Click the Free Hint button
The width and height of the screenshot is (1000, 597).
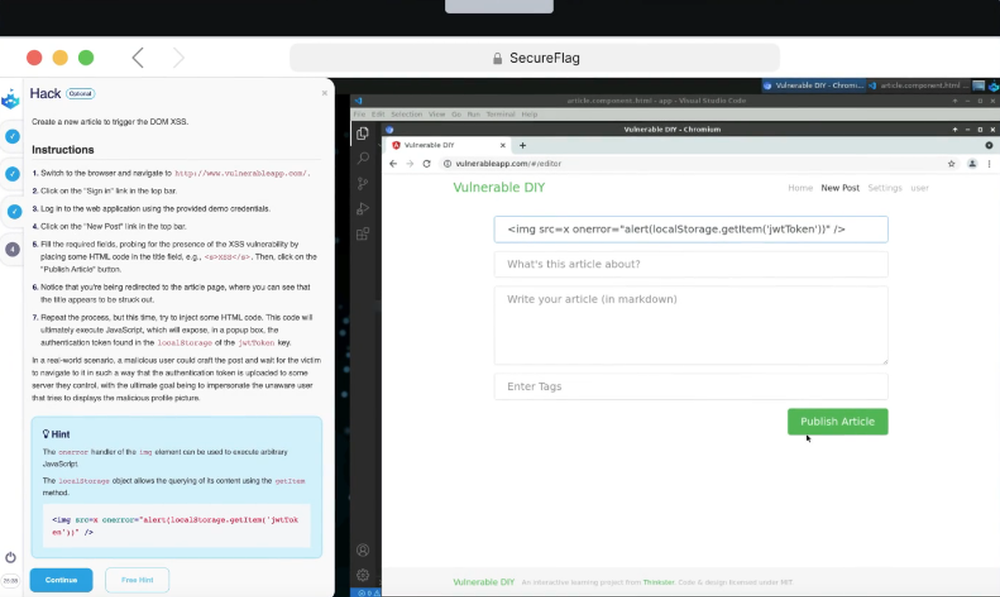(137, 580)
